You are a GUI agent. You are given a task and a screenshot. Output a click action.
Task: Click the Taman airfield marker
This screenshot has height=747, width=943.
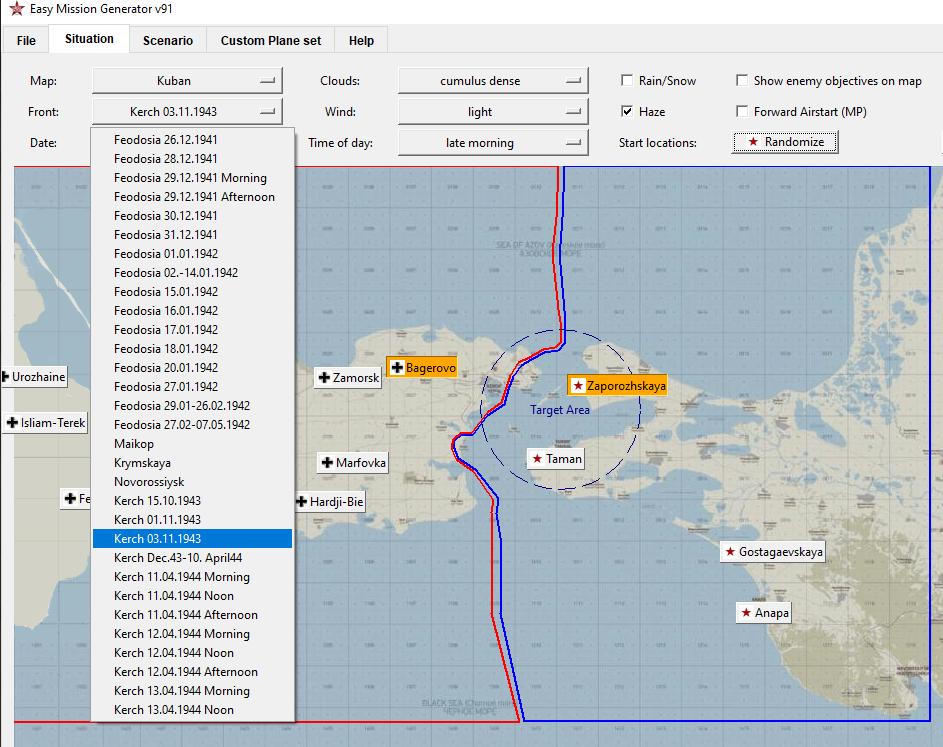click(x=556, y=459)
